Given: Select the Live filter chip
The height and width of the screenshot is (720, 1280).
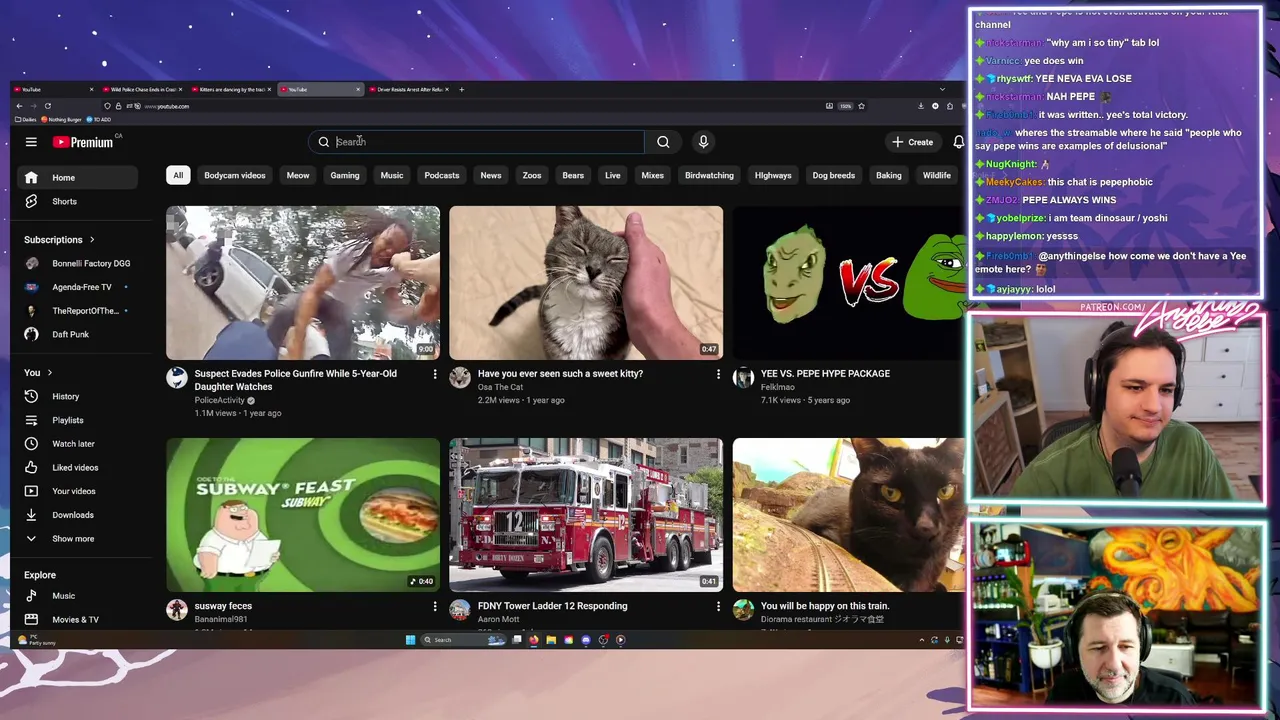Looking at the screenshot, I should 613,175.
